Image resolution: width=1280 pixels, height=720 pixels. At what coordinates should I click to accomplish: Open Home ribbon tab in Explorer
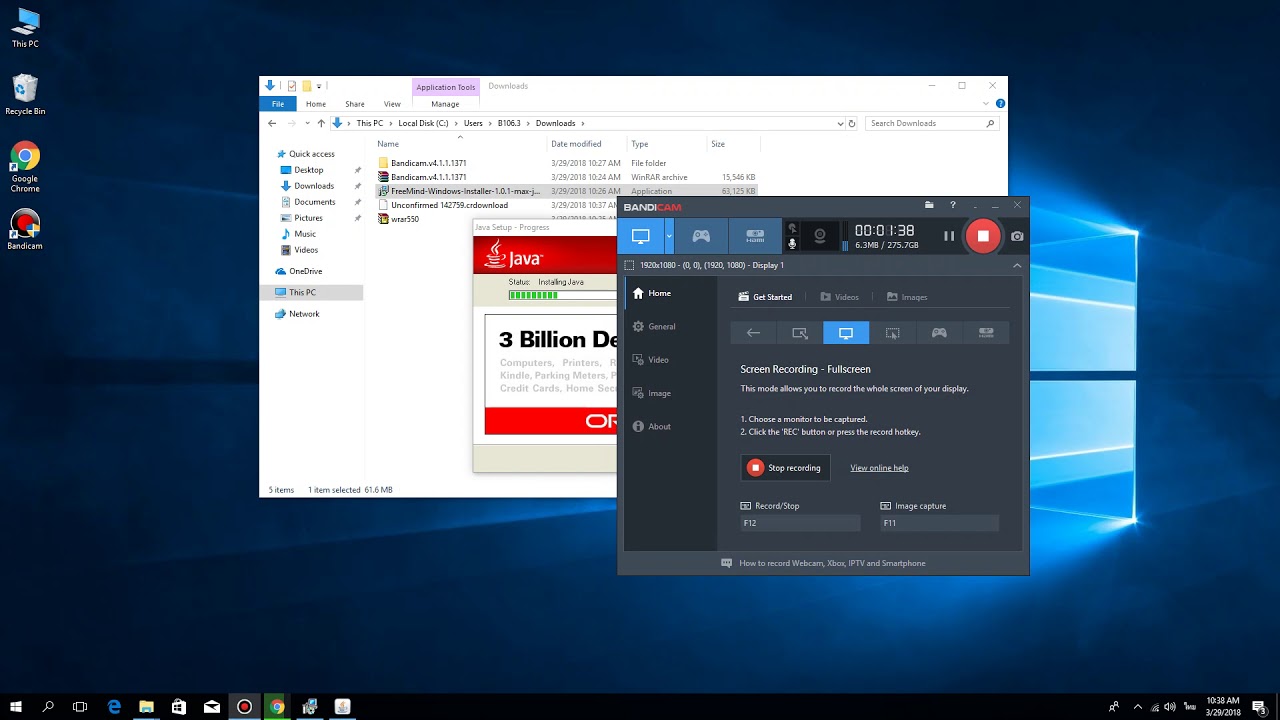click(x=316, y=104)
